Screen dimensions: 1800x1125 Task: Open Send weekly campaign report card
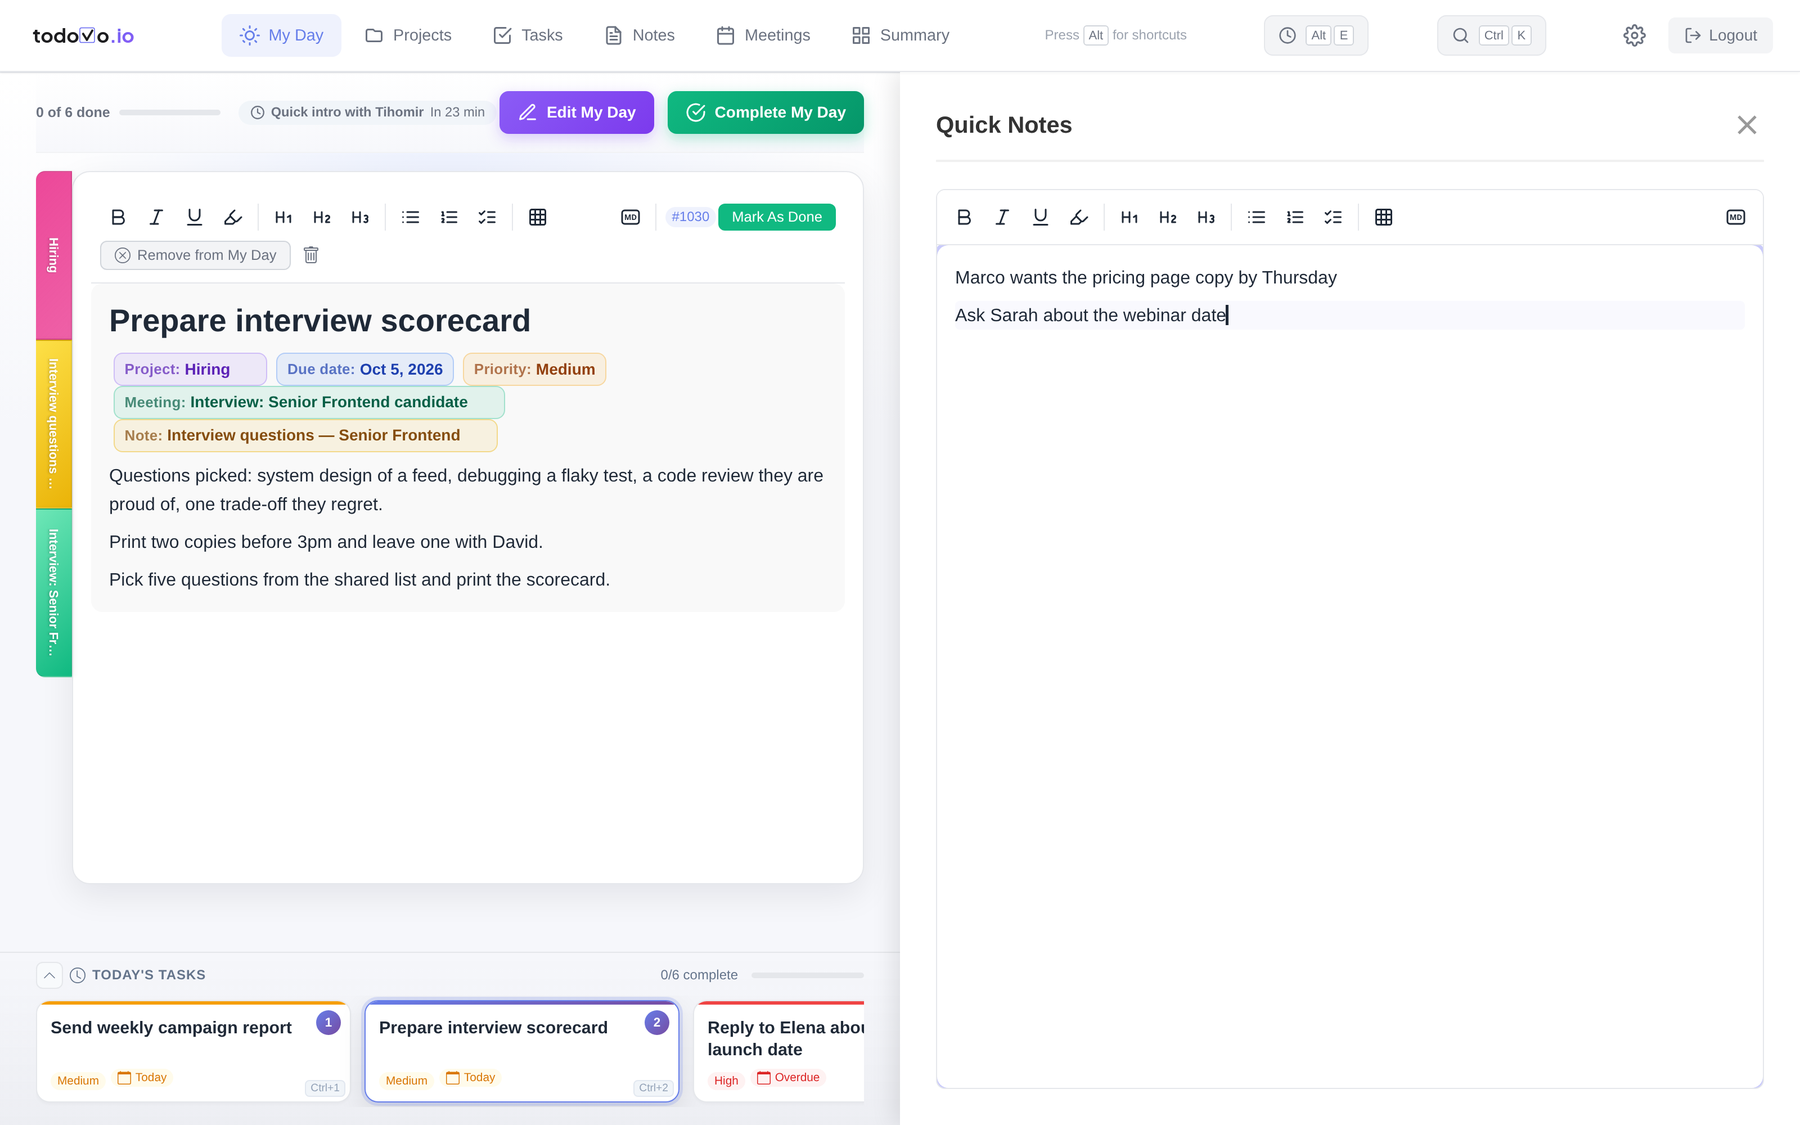193,1052
